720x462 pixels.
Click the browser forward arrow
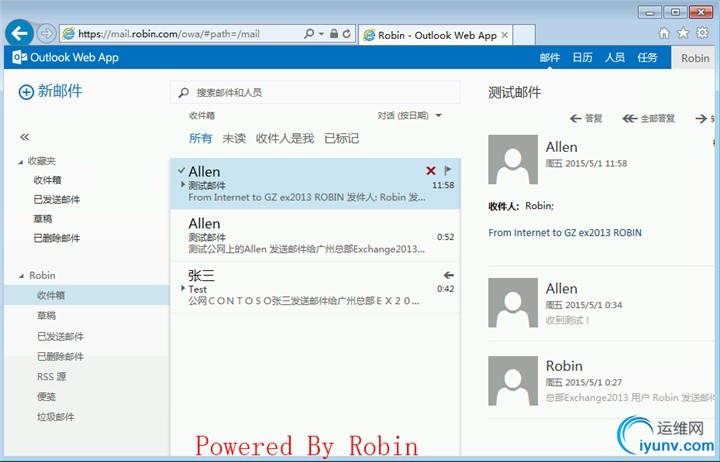point(46,34)
